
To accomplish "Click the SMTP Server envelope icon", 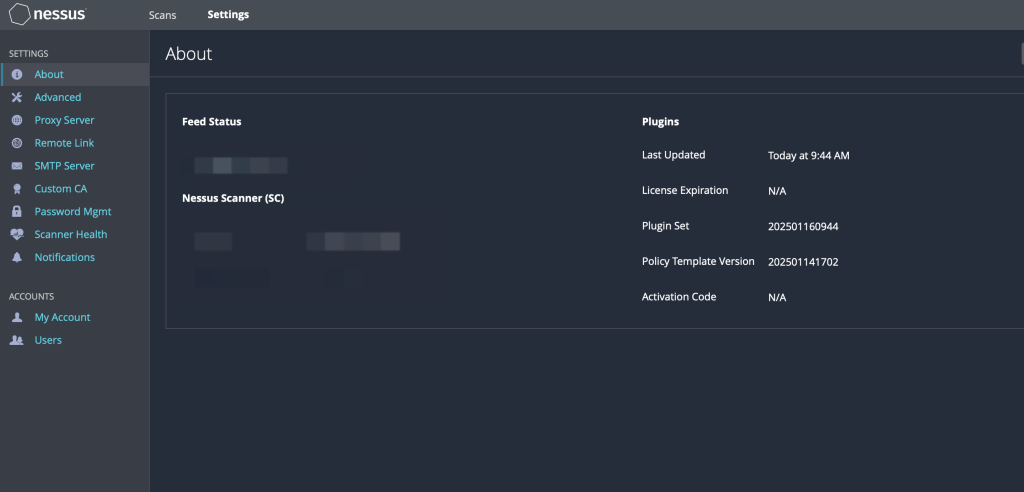I will pos(17,166).
